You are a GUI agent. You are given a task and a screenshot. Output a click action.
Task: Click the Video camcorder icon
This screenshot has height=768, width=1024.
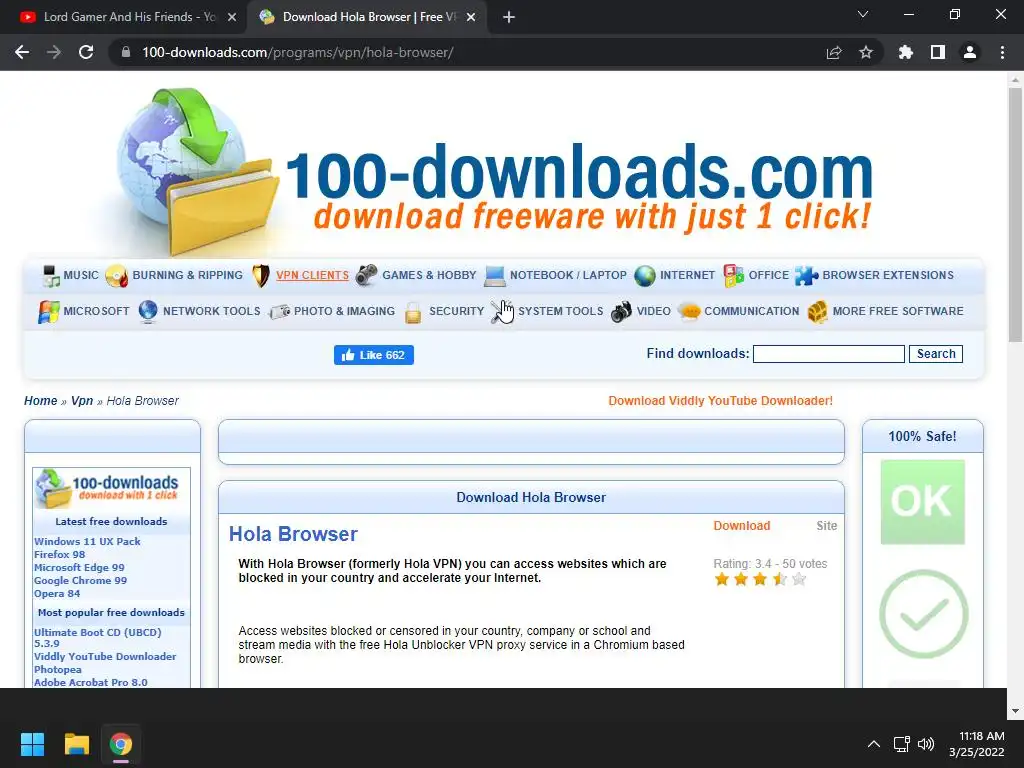pyautogui.click(x=621, y=312)
